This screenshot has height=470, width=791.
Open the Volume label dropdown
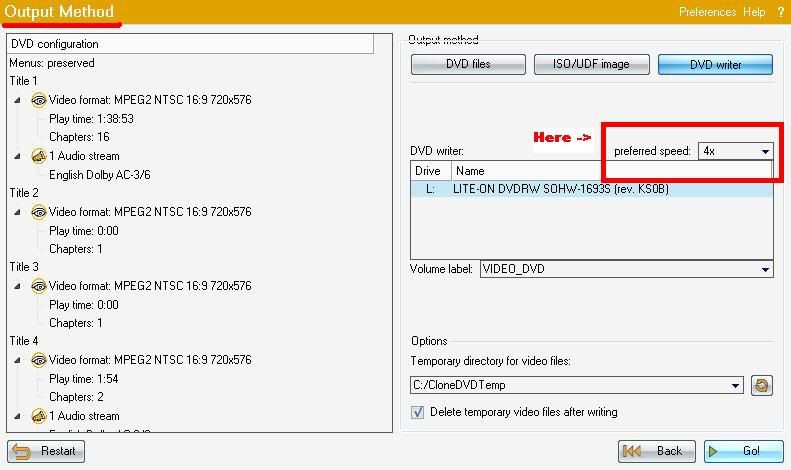(x=765, y=269)
